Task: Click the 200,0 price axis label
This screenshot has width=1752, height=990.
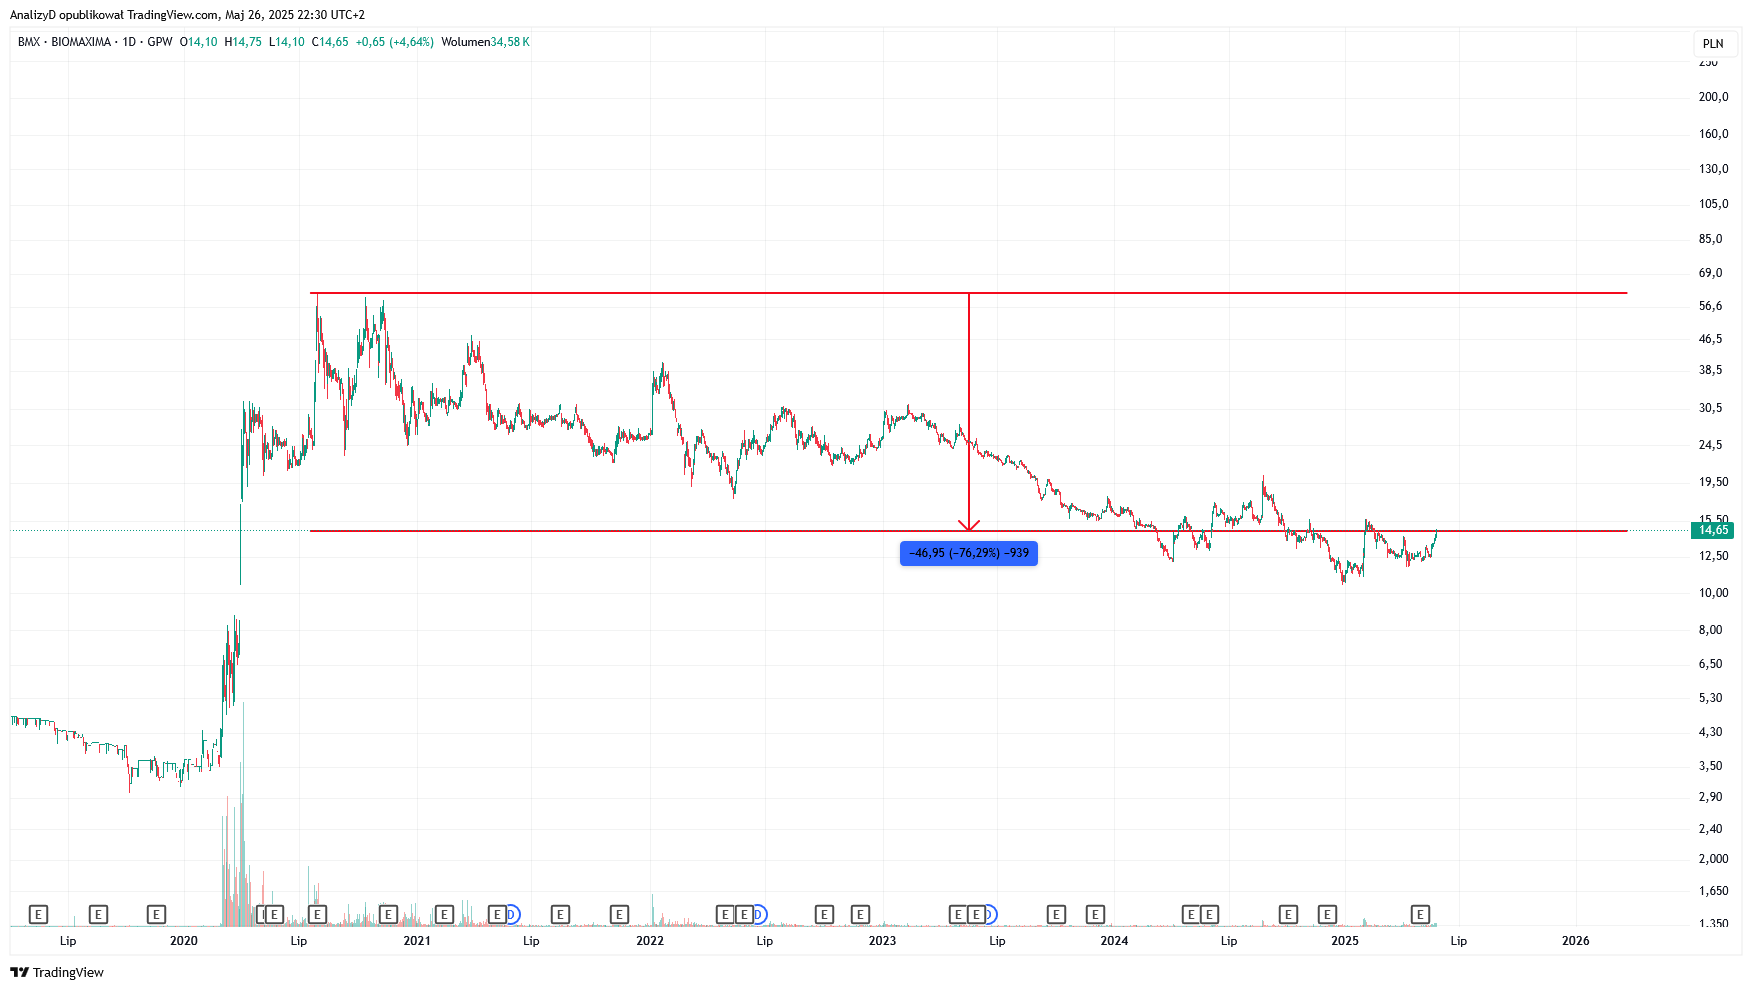Action: pos(1713,97)
